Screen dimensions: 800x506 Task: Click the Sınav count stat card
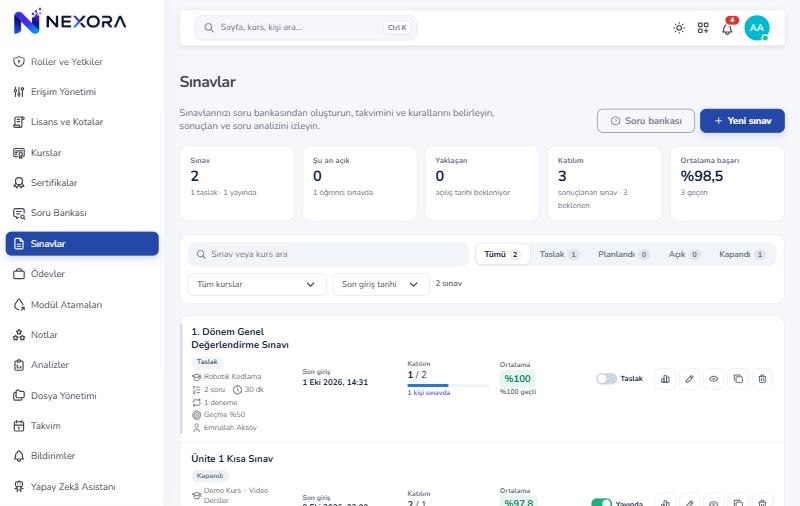coord(237,183)
